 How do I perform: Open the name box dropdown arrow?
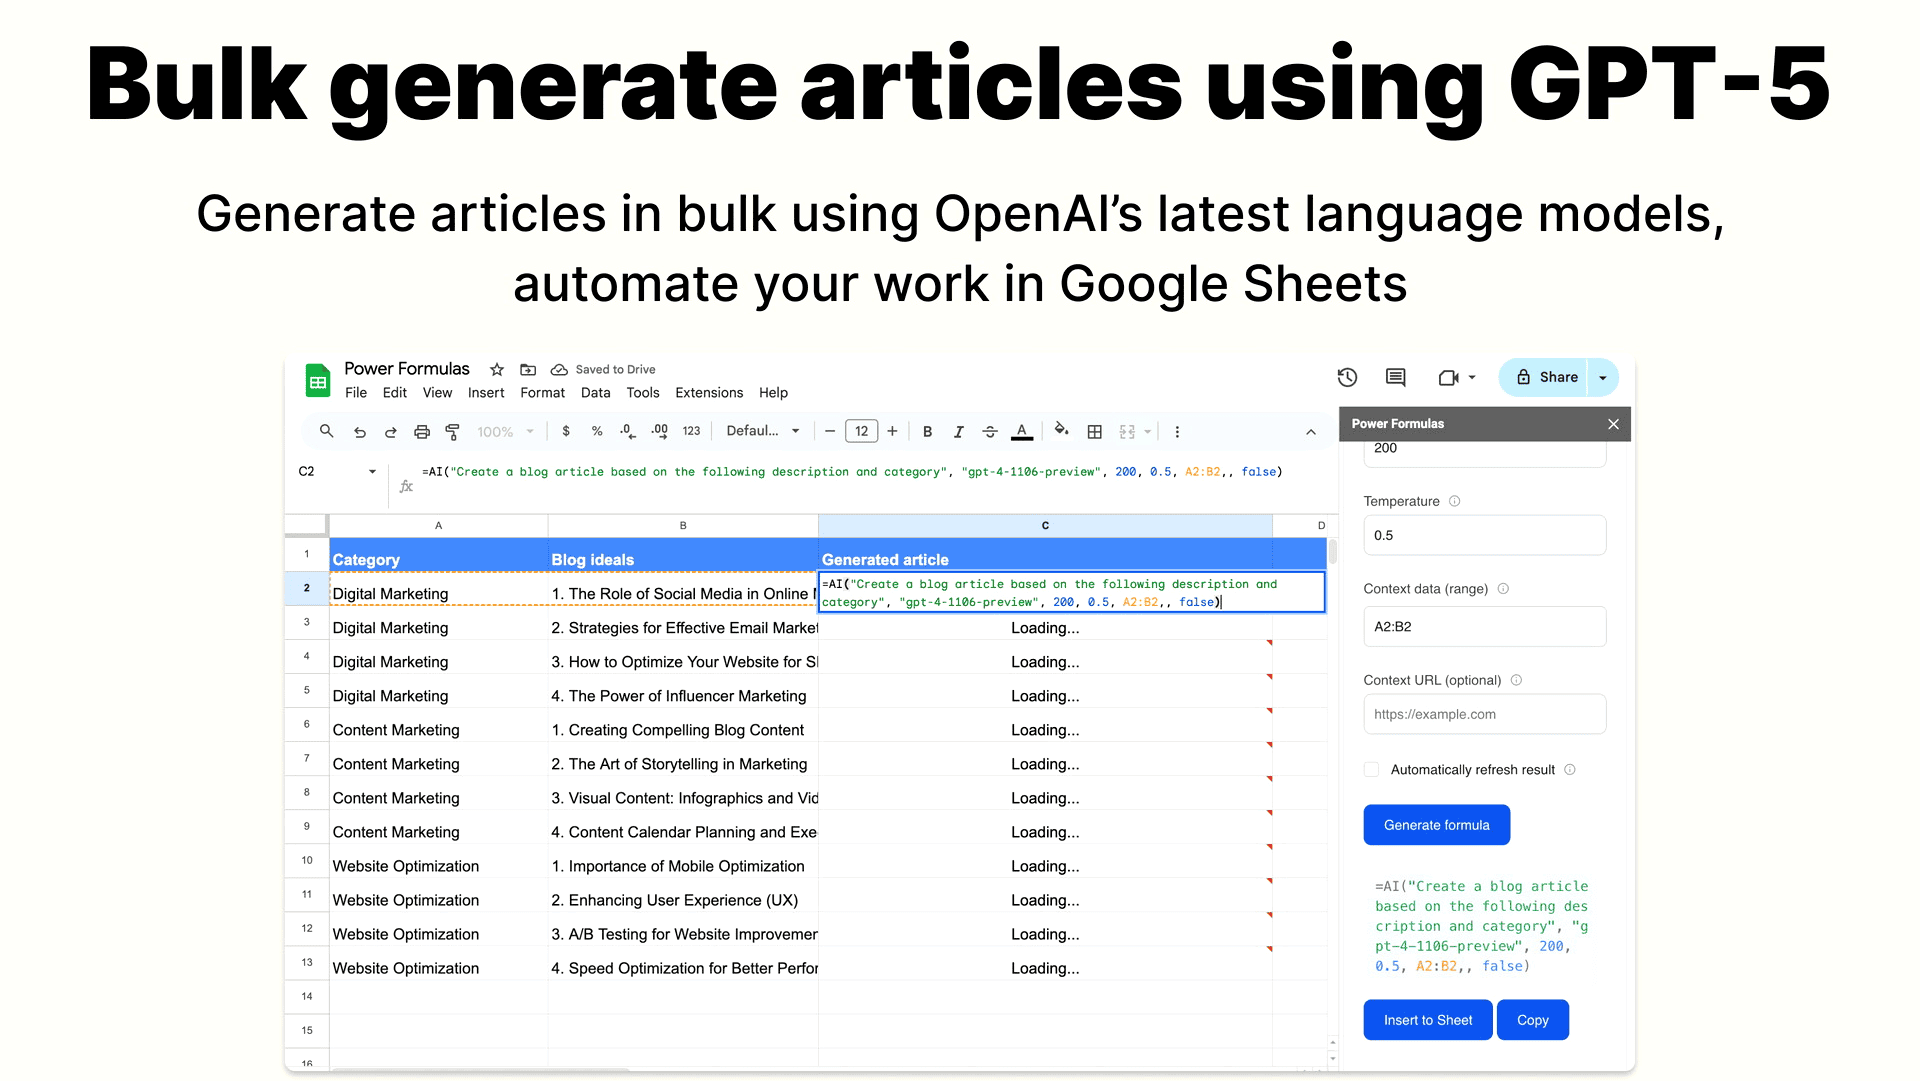coord(372,471)
